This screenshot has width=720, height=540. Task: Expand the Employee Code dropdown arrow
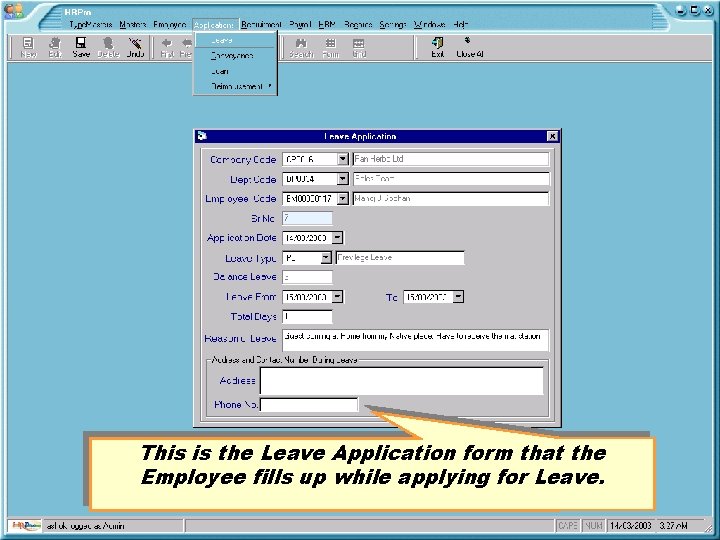pos(343,198)
